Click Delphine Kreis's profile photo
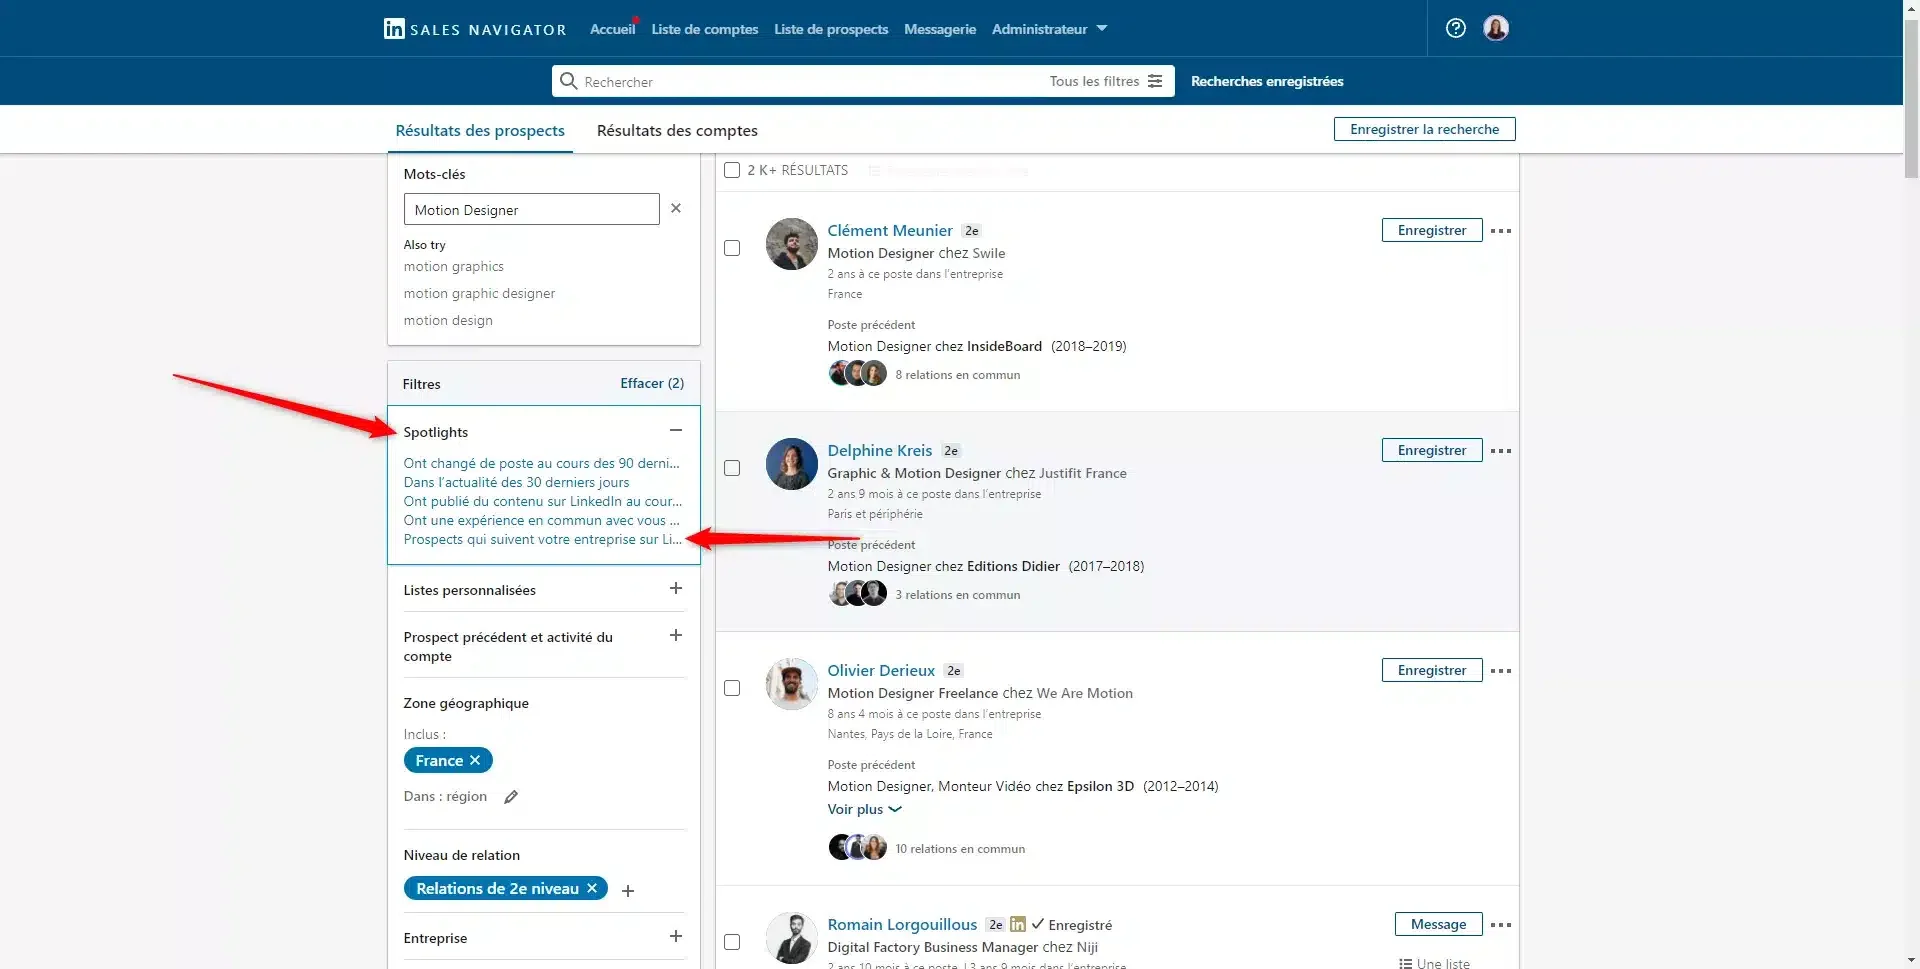This screenshot has width=1920, height=969. coord(792,464)
